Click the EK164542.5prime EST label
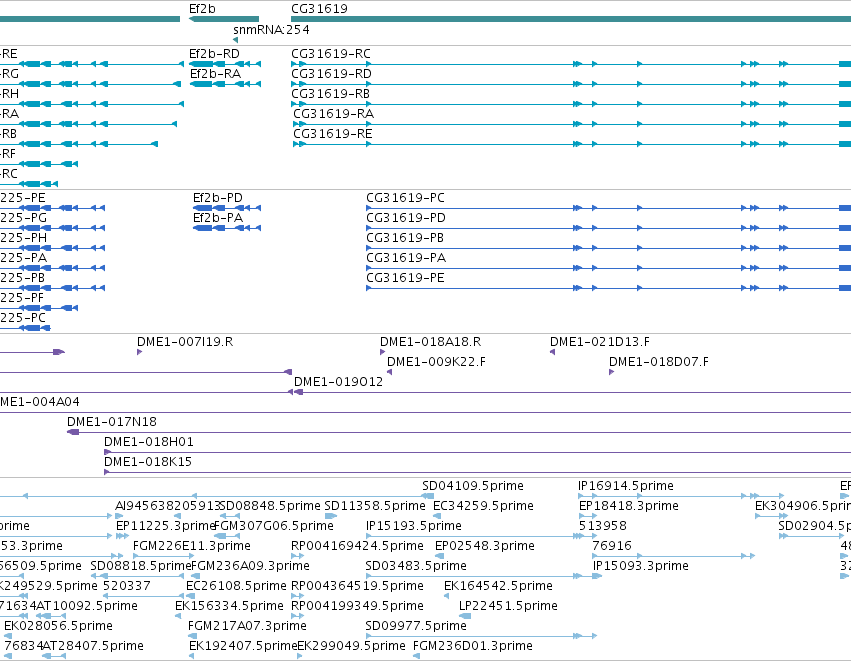The width and height of the screenshot is (851, 661). [498, 587]
